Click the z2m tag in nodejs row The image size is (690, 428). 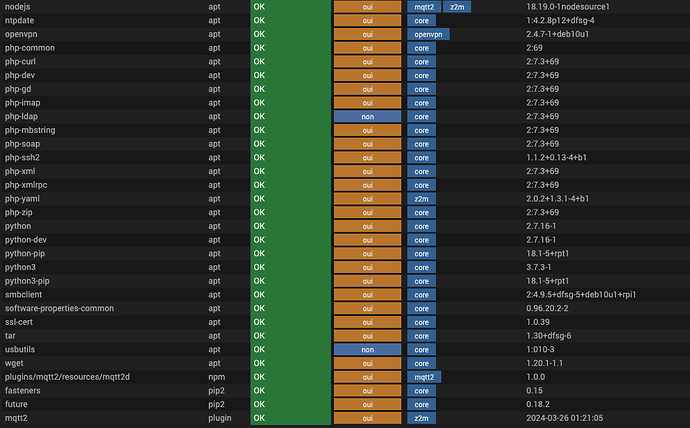(457, 7)
